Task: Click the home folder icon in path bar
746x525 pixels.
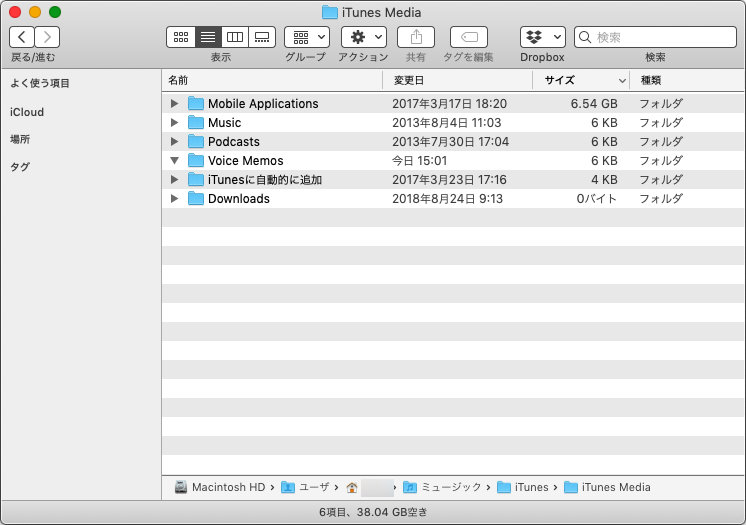Action: coord(352,487)
